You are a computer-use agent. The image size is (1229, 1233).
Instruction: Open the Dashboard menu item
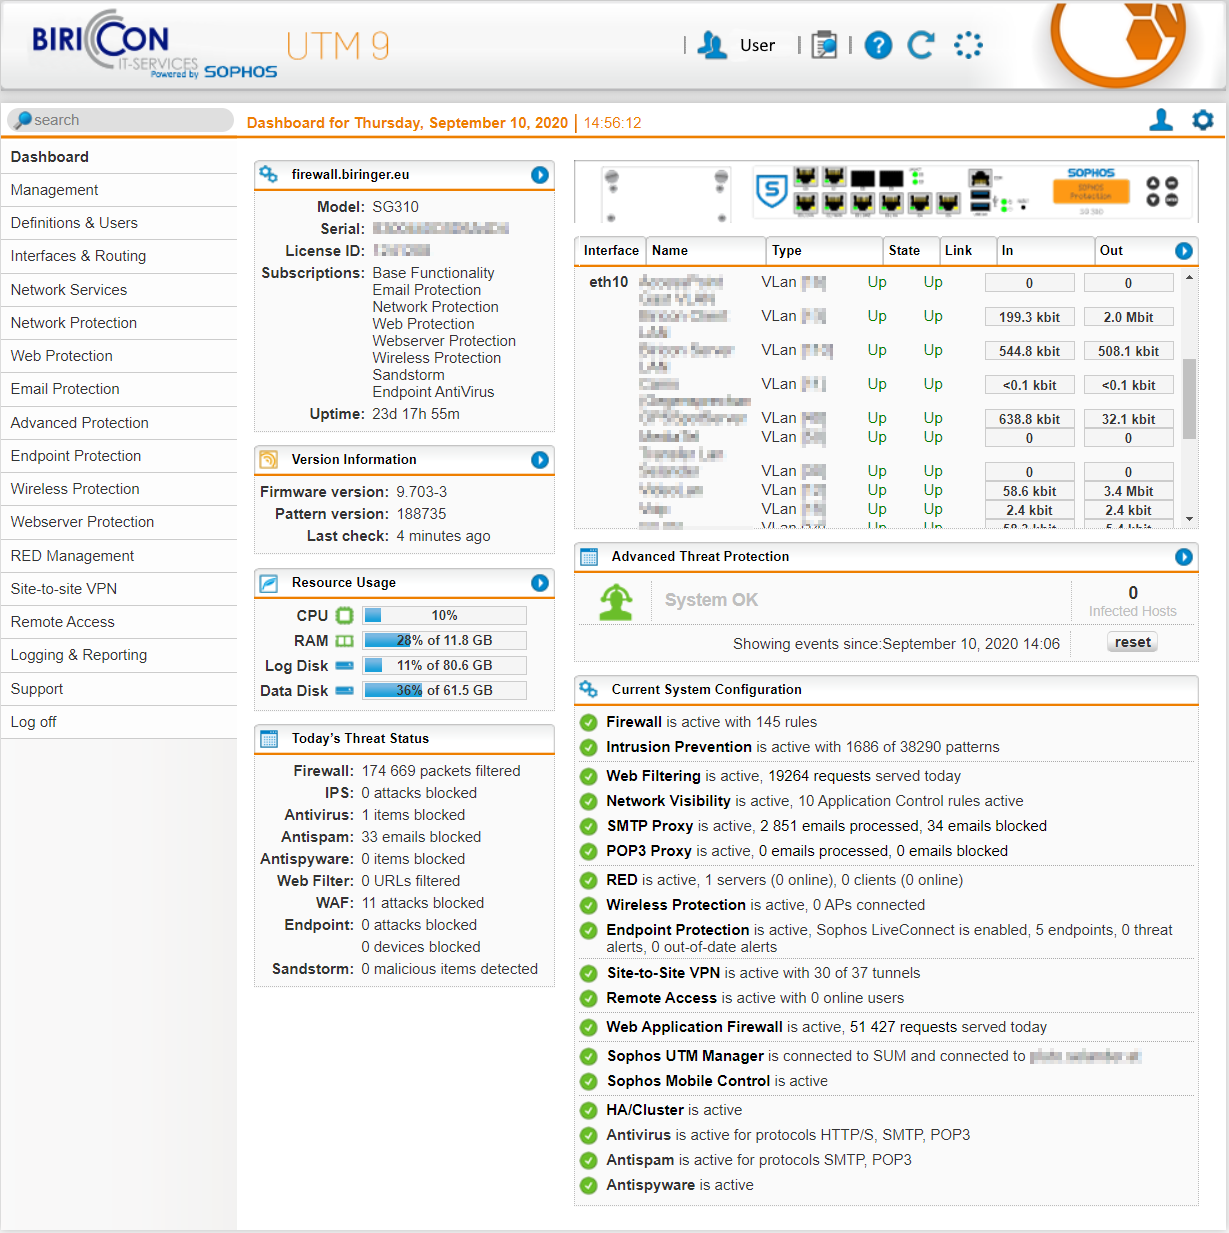click(119, 157)
